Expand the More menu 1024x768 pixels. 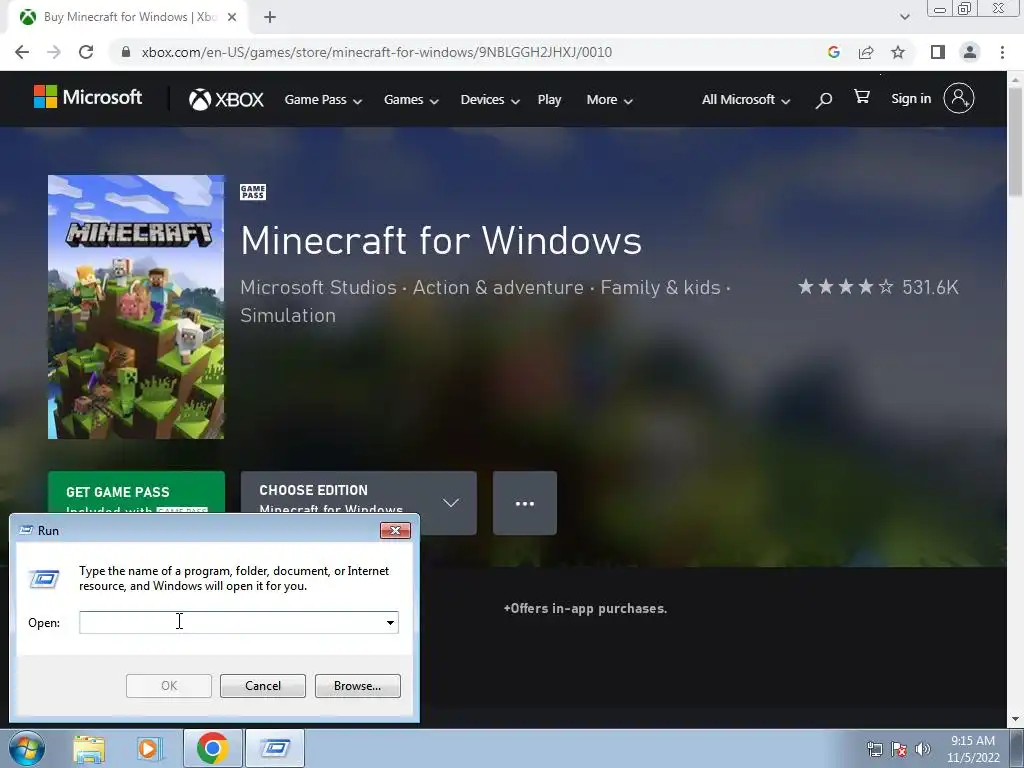point(609,100)
